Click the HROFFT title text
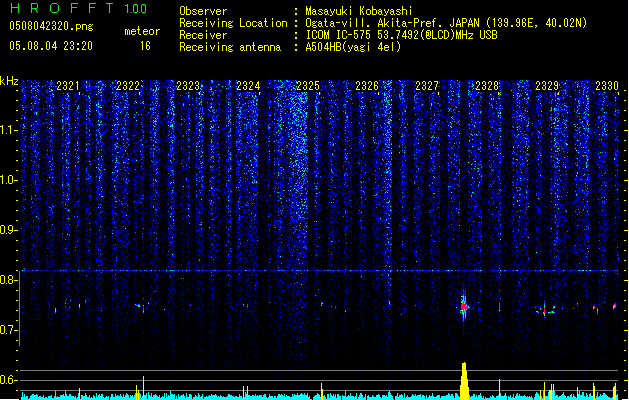629x400 pixels. (62, 8)
